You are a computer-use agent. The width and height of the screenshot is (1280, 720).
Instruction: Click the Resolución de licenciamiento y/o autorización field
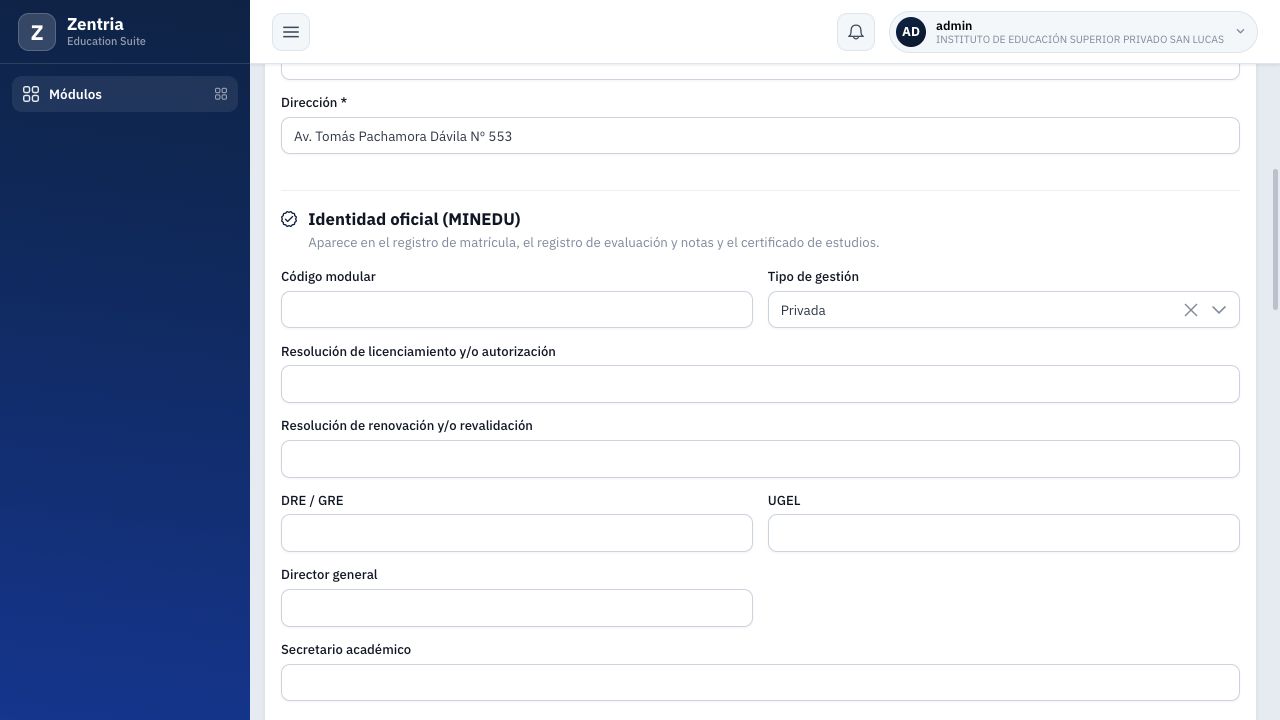(x=760, y=384)
